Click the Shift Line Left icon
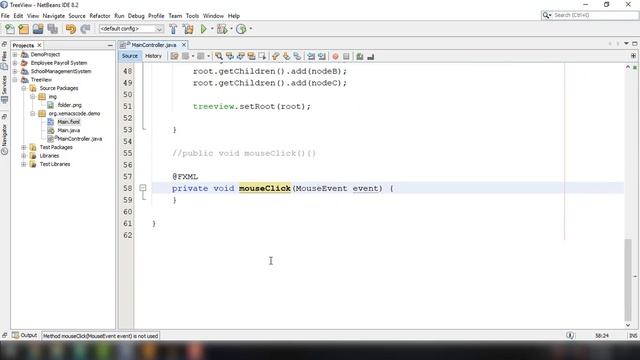Screen dimensions: 640x360 [x=311, y=56]
